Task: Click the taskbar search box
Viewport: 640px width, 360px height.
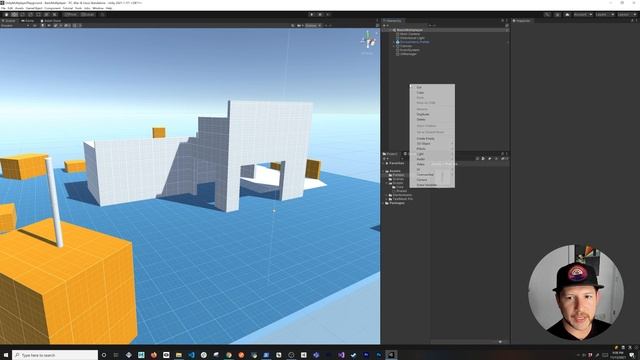Action: coord(55,355)
